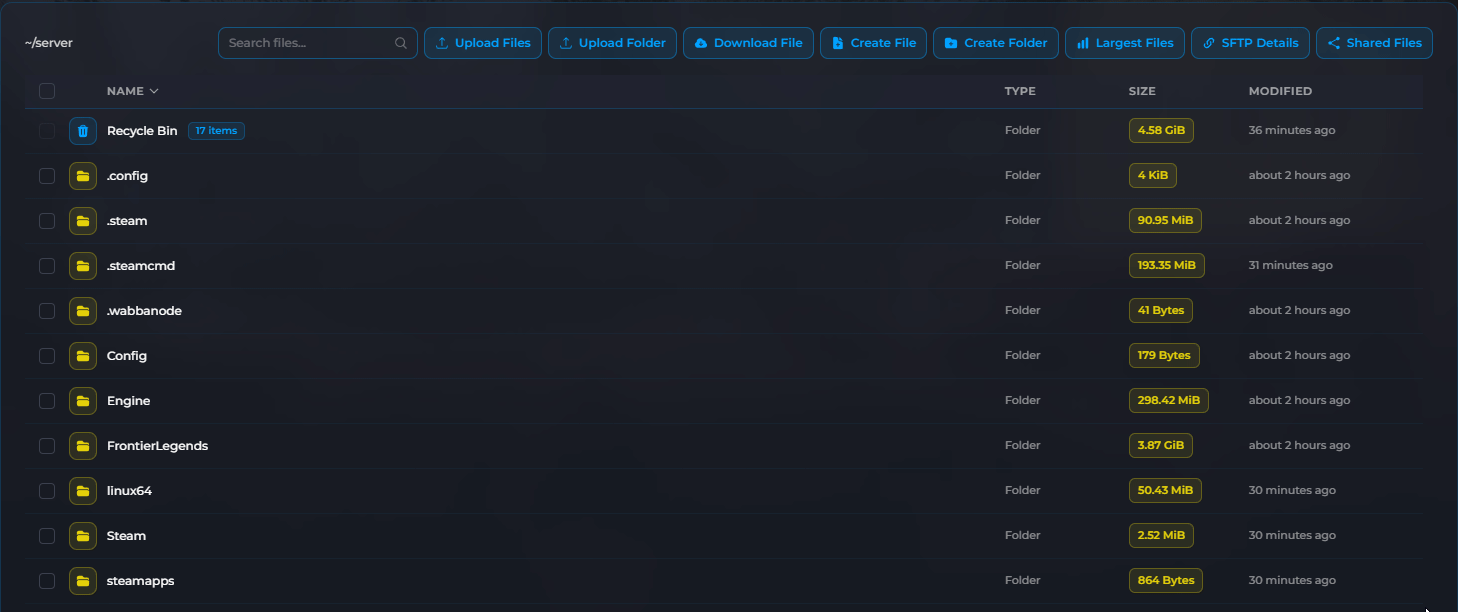
Task: Click the Download File button
Action: [x=748, y=43]
